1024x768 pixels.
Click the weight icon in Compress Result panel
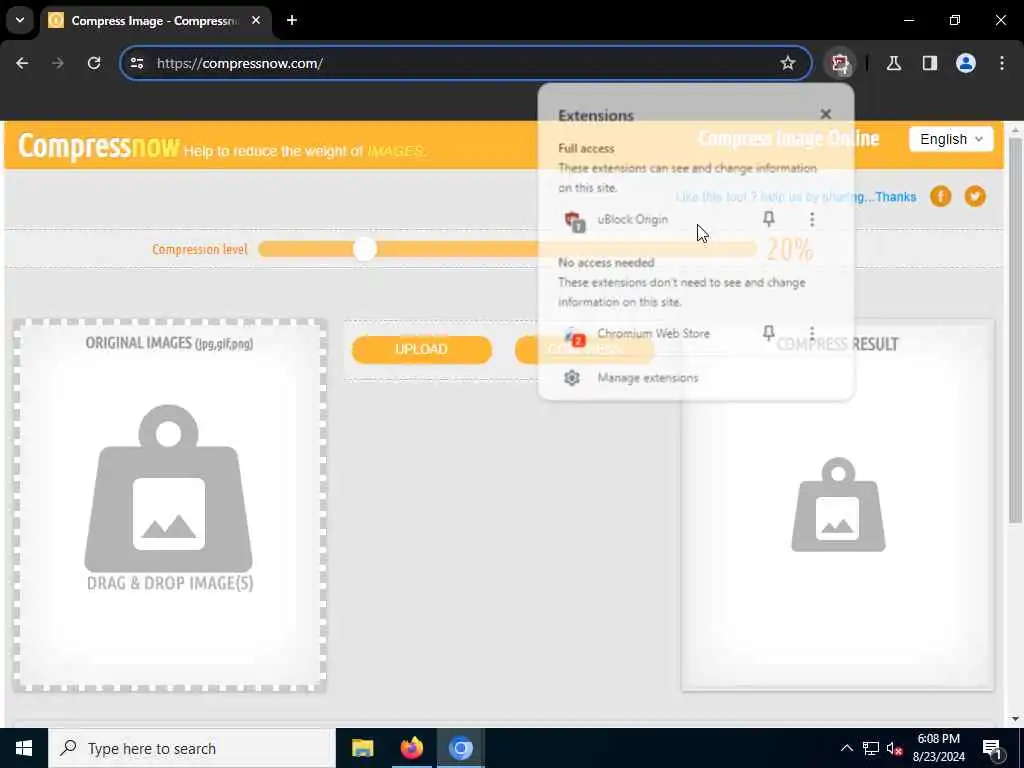pyautogui.click(x=838, y=505)
